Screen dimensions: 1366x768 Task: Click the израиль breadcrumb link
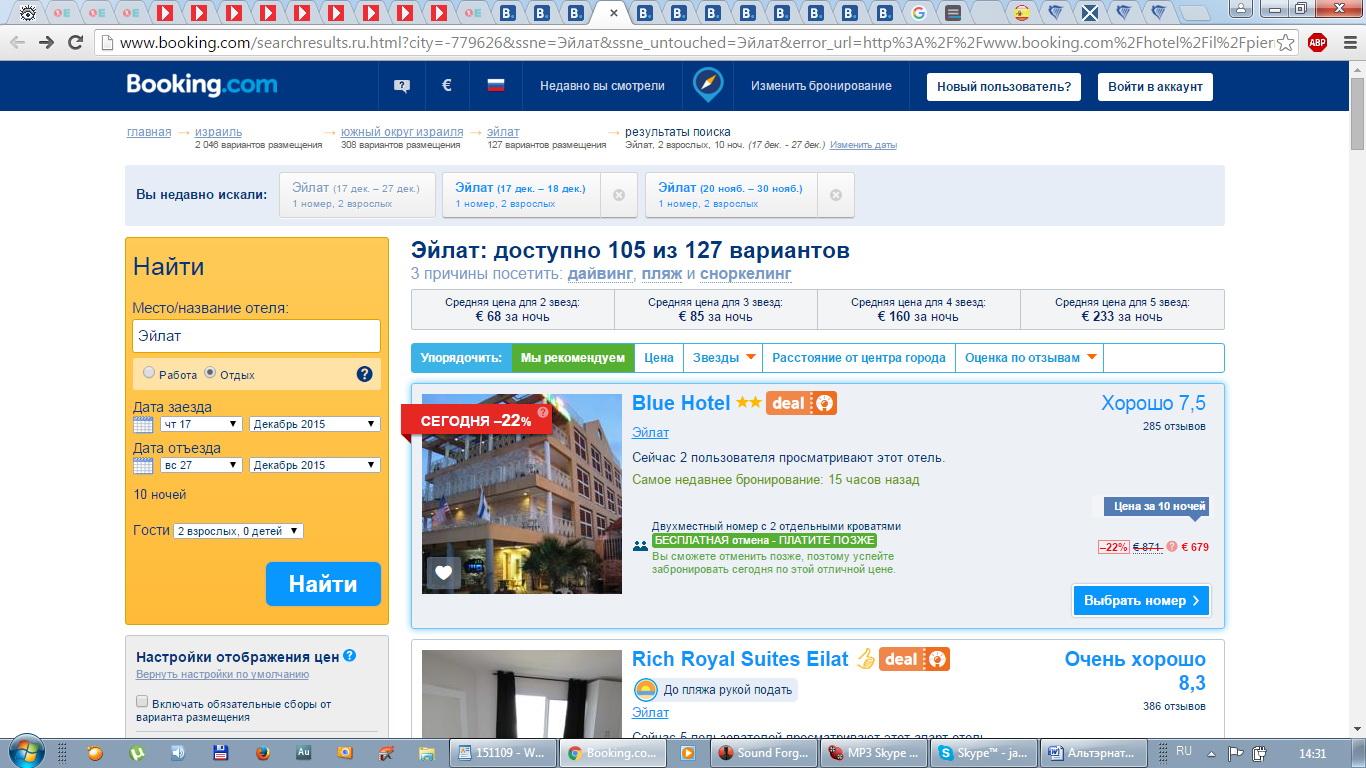tap(218, 132)
